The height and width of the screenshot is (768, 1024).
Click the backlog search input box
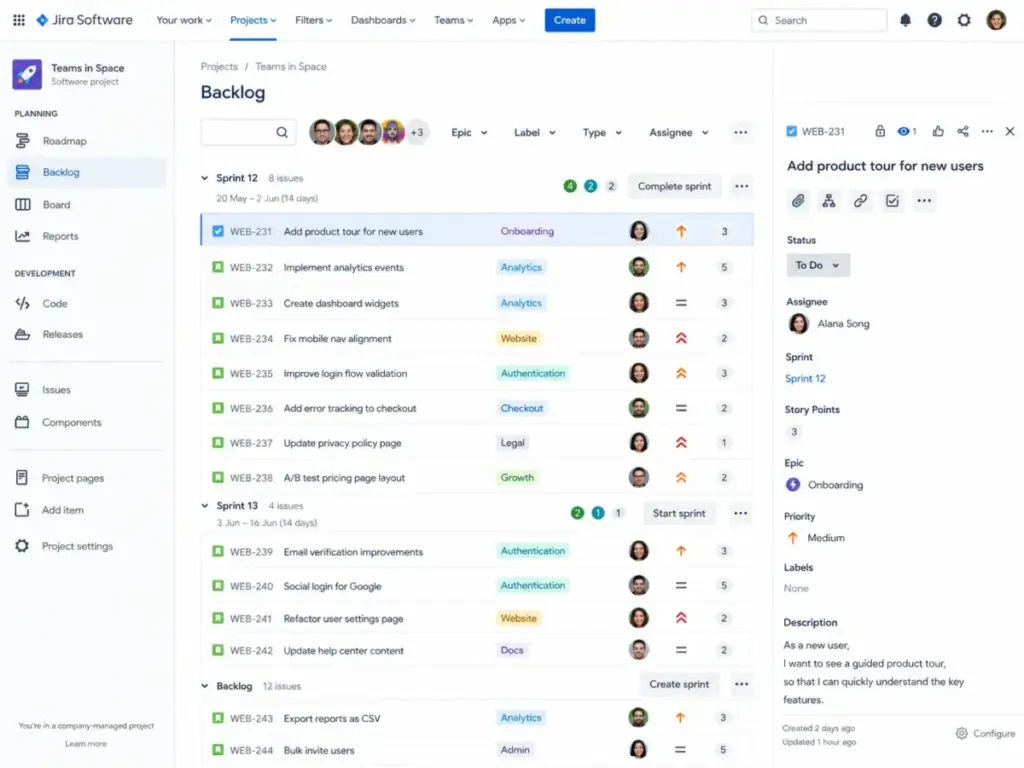pyautogui.click(x=248, y=133)
